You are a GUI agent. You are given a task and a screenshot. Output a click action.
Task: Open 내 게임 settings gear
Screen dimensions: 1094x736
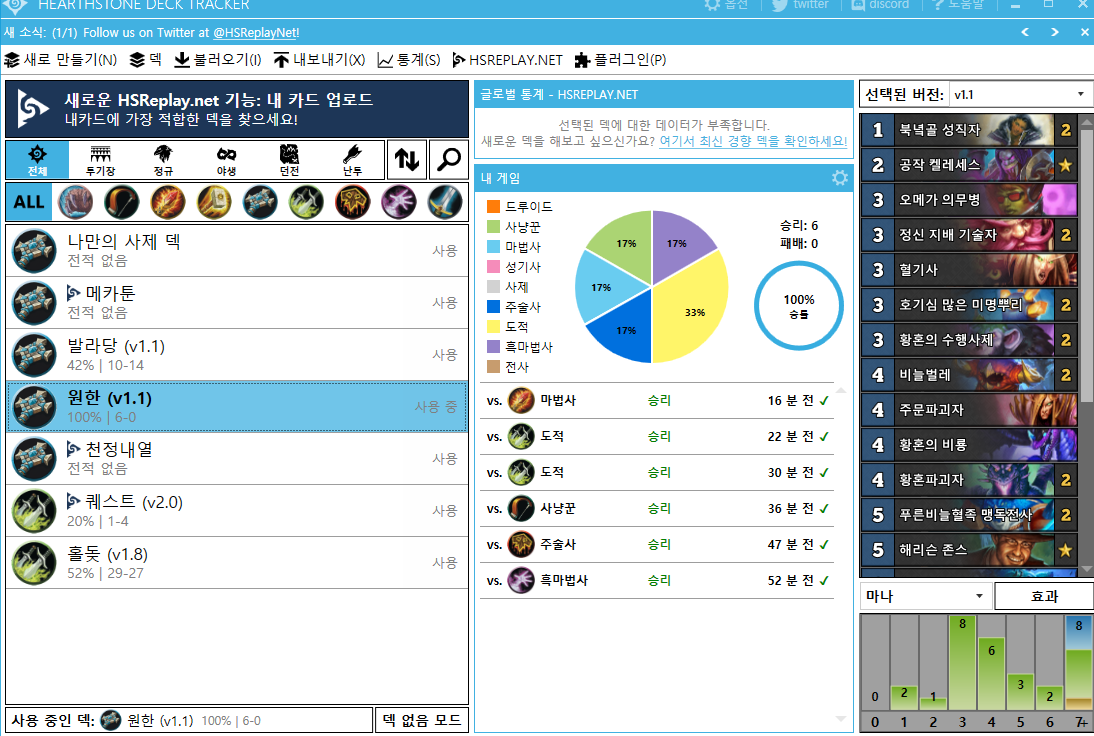point(839,178)
